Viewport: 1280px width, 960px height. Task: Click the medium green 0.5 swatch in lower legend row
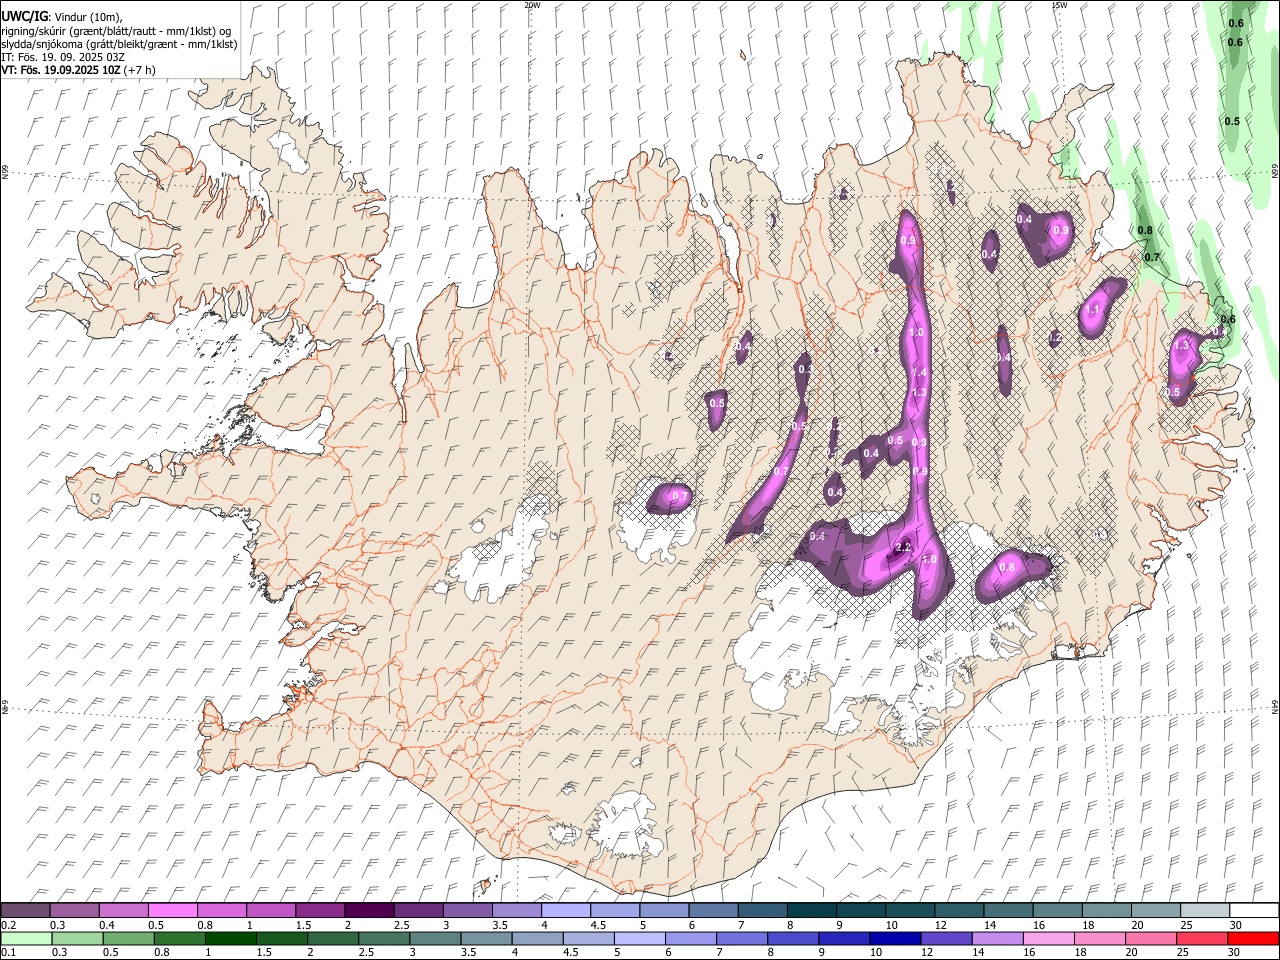tap(128, 938)
